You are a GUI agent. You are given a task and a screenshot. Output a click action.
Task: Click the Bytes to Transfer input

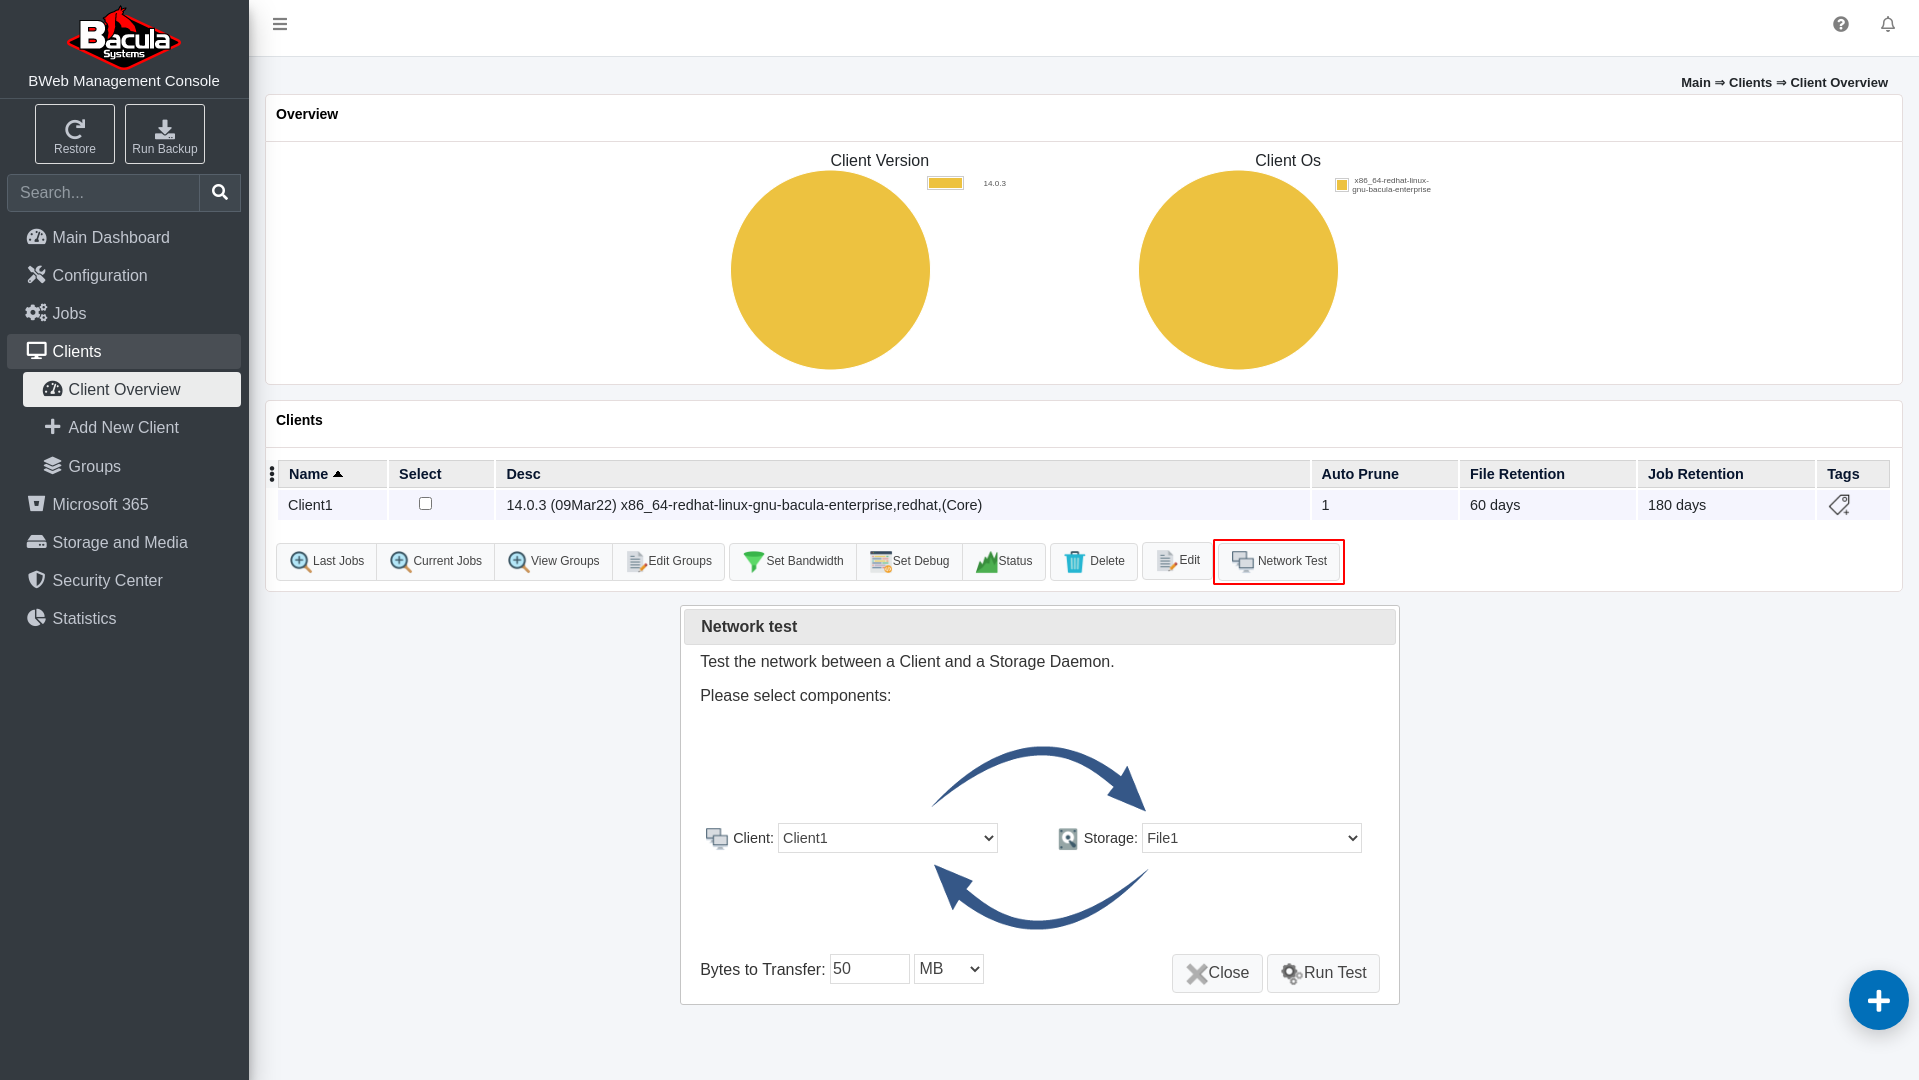(x=870, y=969)
